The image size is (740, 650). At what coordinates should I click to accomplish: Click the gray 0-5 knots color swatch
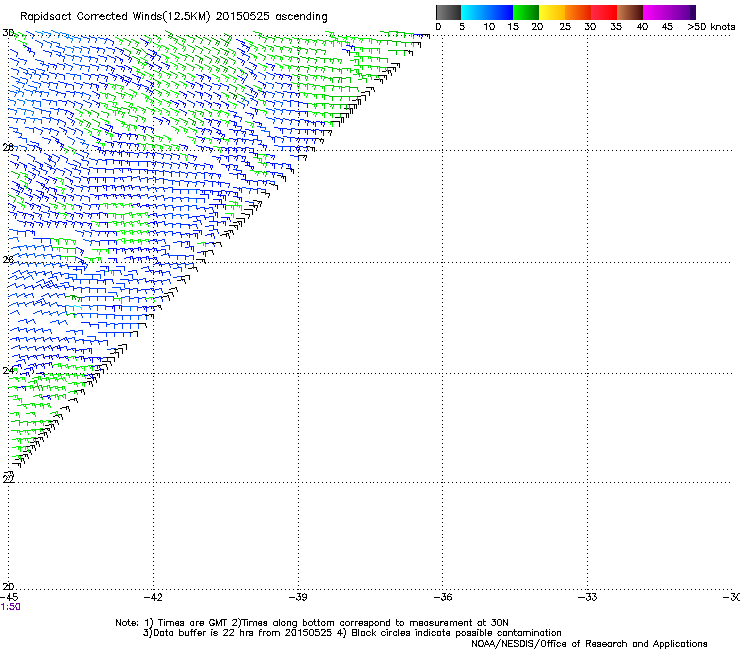pyautogui.click(x=448, y=12)
